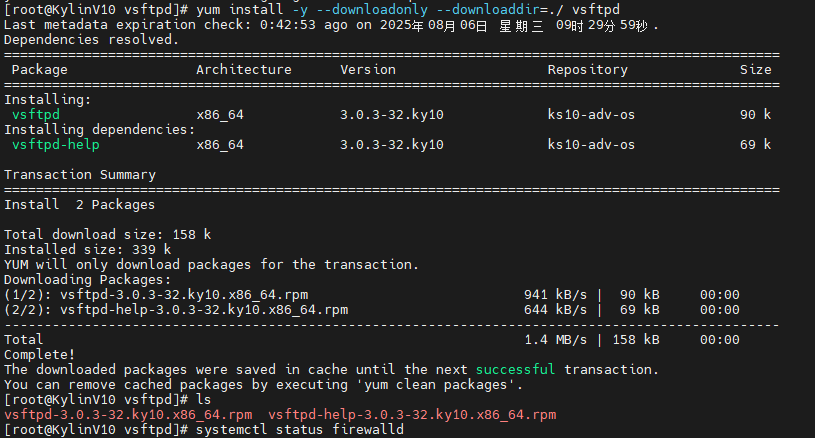Click the 'Dependencies resolved.' line
This screenshot has width=815, height=438.
(91, 39)
